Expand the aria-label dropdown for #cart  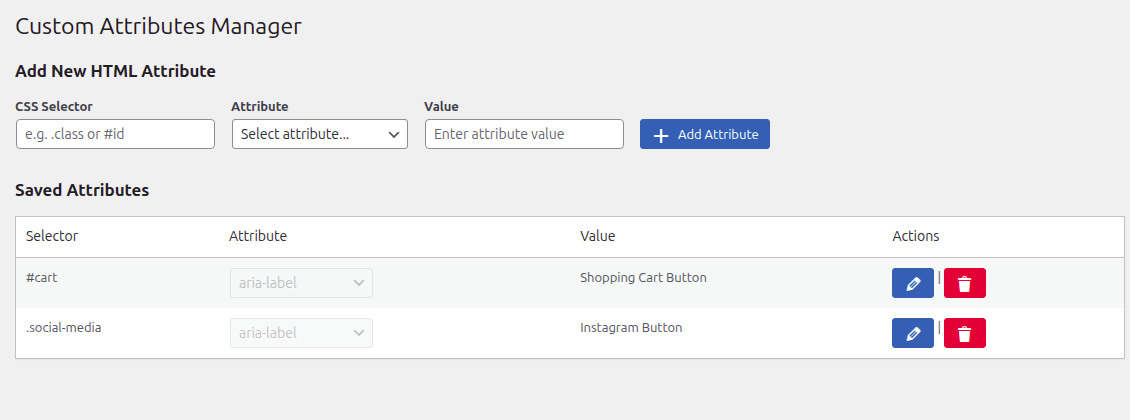[301, 283]
